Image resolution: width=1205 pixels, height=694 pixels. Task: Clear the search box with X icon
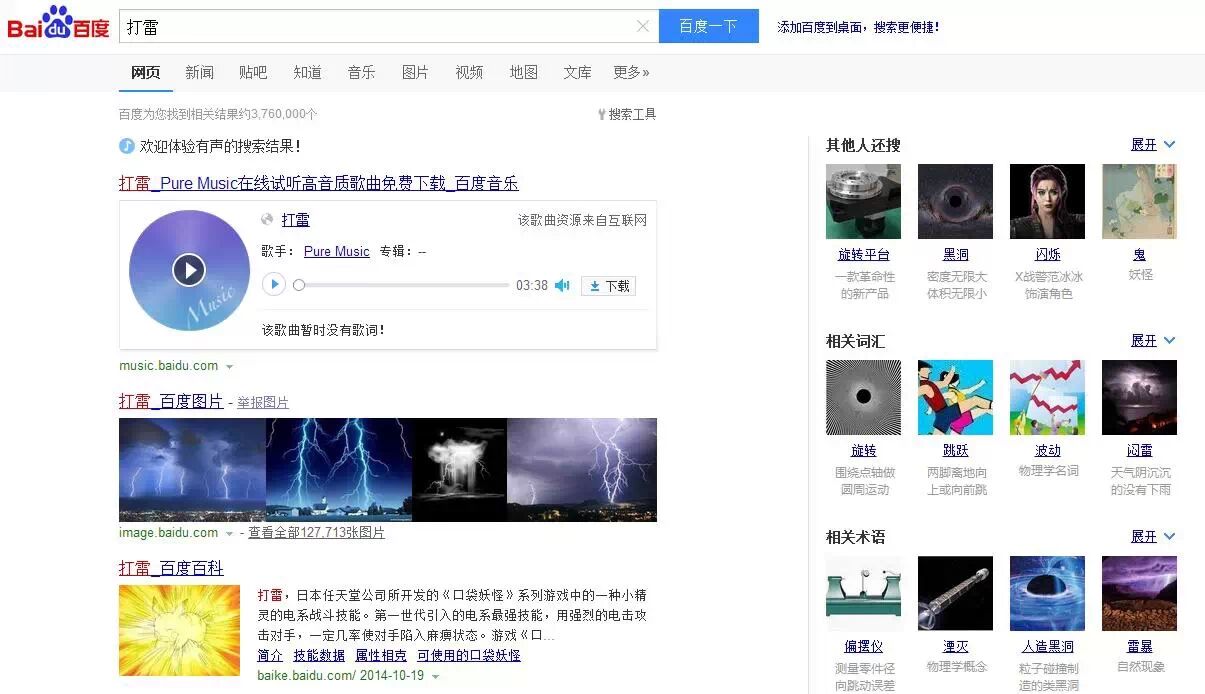coord(642,26)
